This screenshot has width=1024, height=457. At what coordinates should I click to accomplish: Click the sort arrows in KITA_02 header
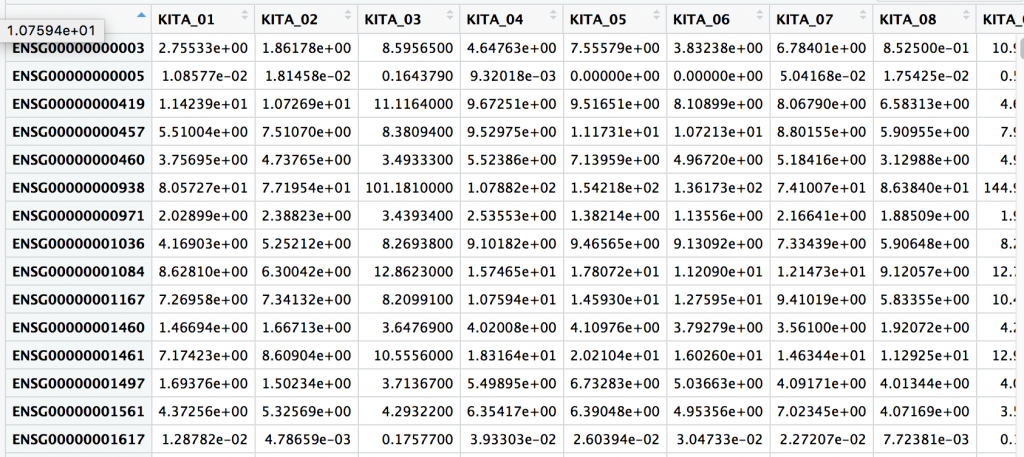349,14
